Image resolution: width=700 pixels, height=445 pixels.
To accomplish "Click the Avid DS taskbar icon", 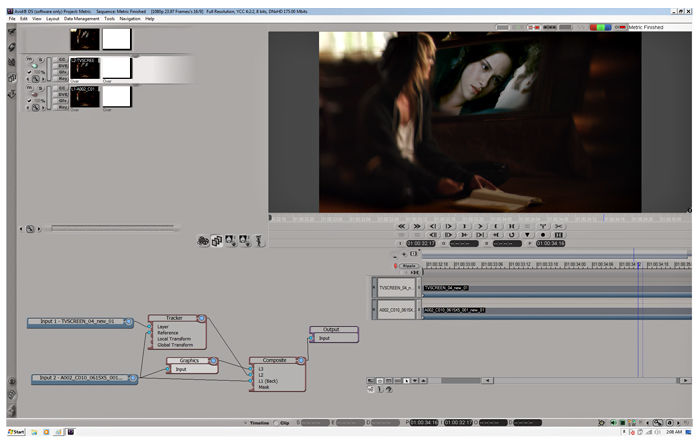I will coord(71,432).
